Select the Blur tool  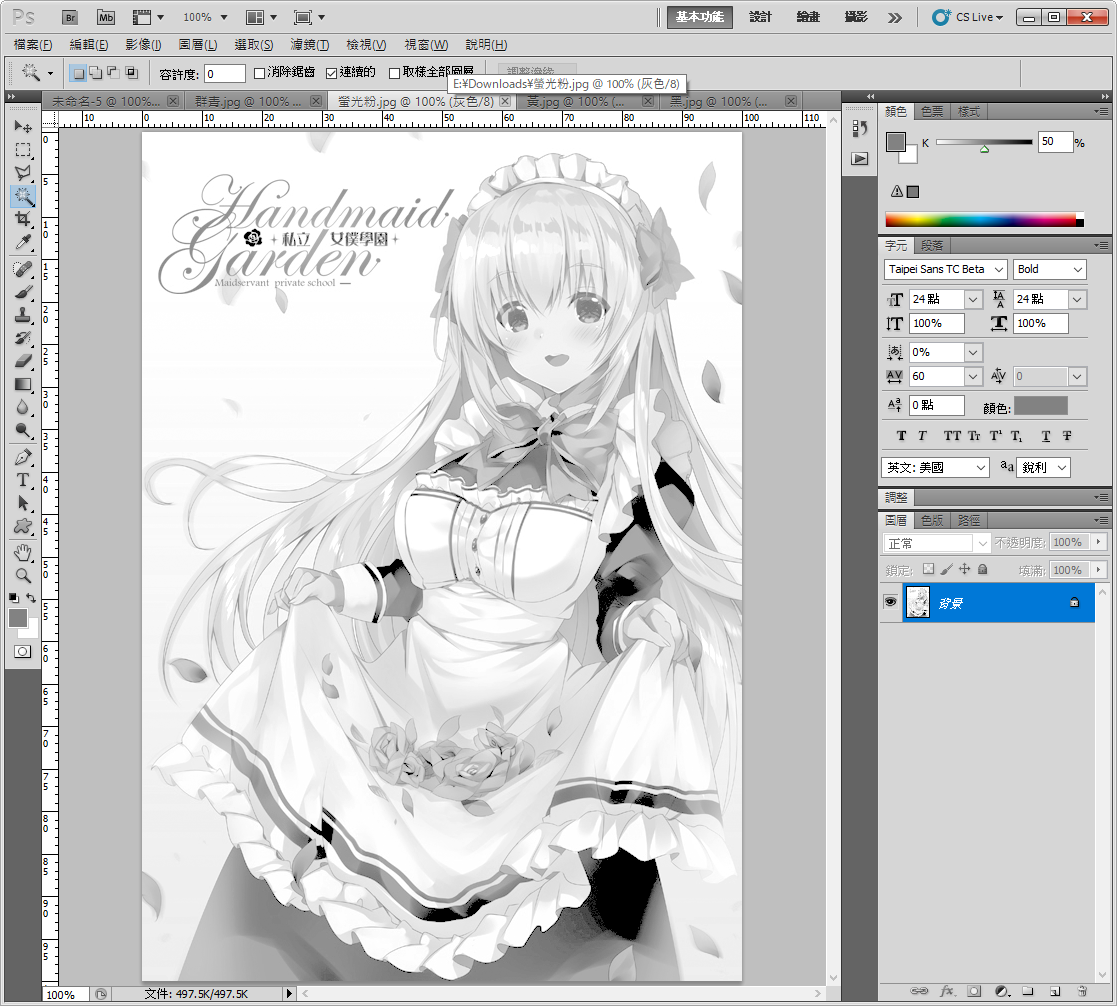[23, 407]
